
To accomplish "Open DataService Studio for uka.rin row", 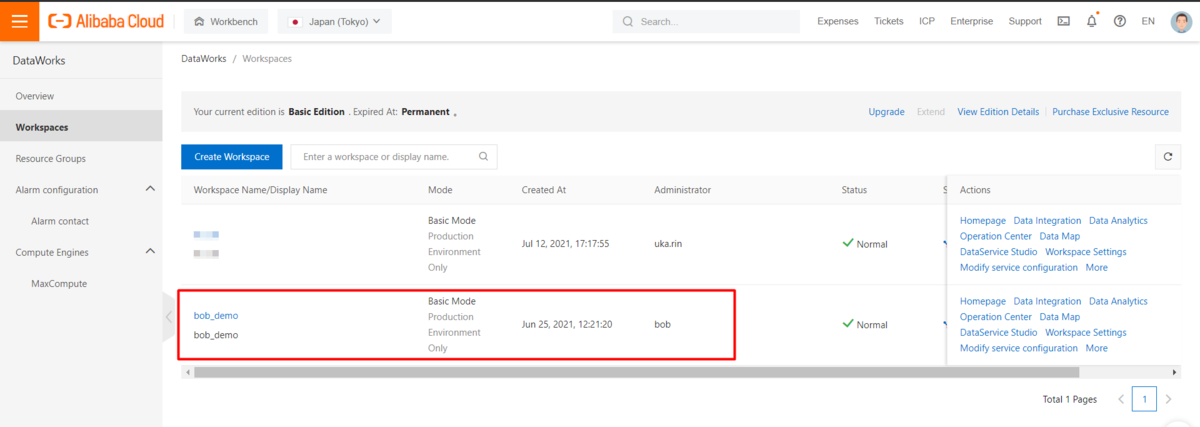I will pyautogui.click(x=999, y=252).
